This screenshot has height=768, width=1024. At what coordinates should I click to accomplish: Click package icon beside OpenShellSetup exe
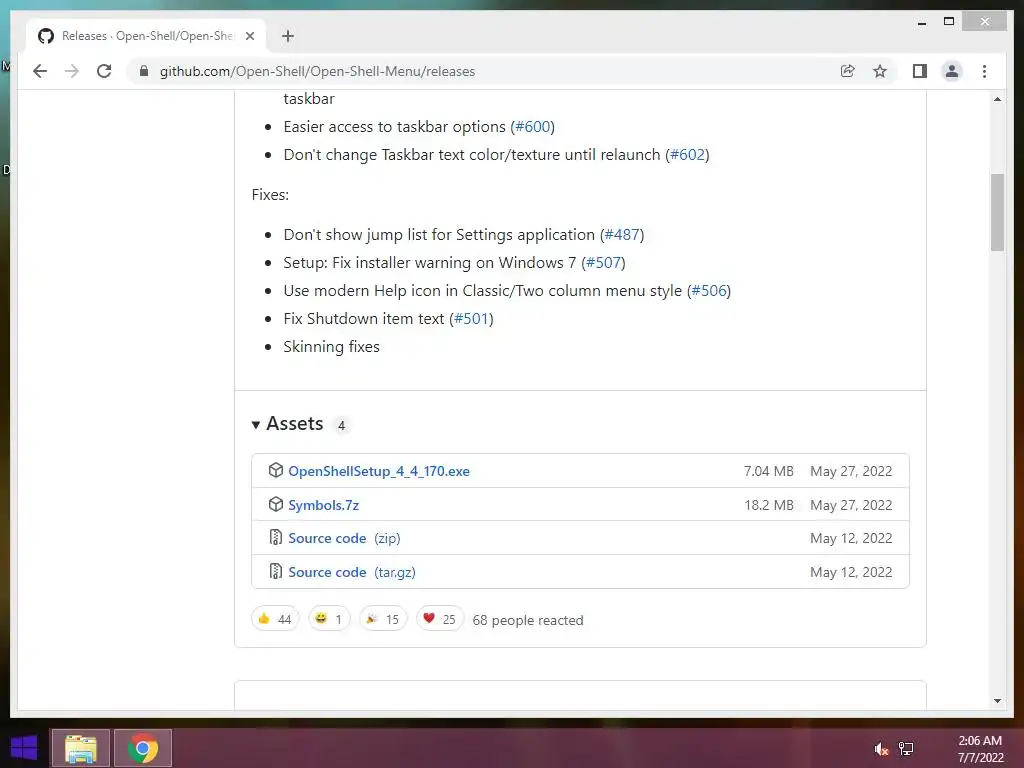tap(276, 470)
